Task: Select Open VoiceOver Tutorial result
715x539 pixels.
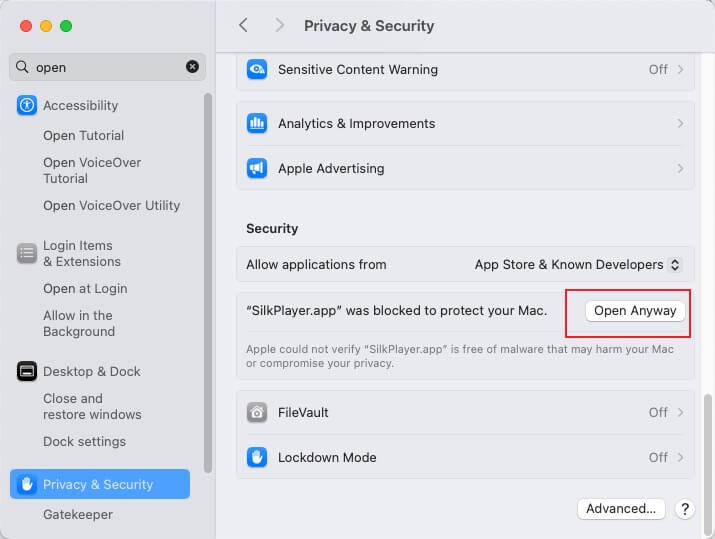Action: click(92, 171)
